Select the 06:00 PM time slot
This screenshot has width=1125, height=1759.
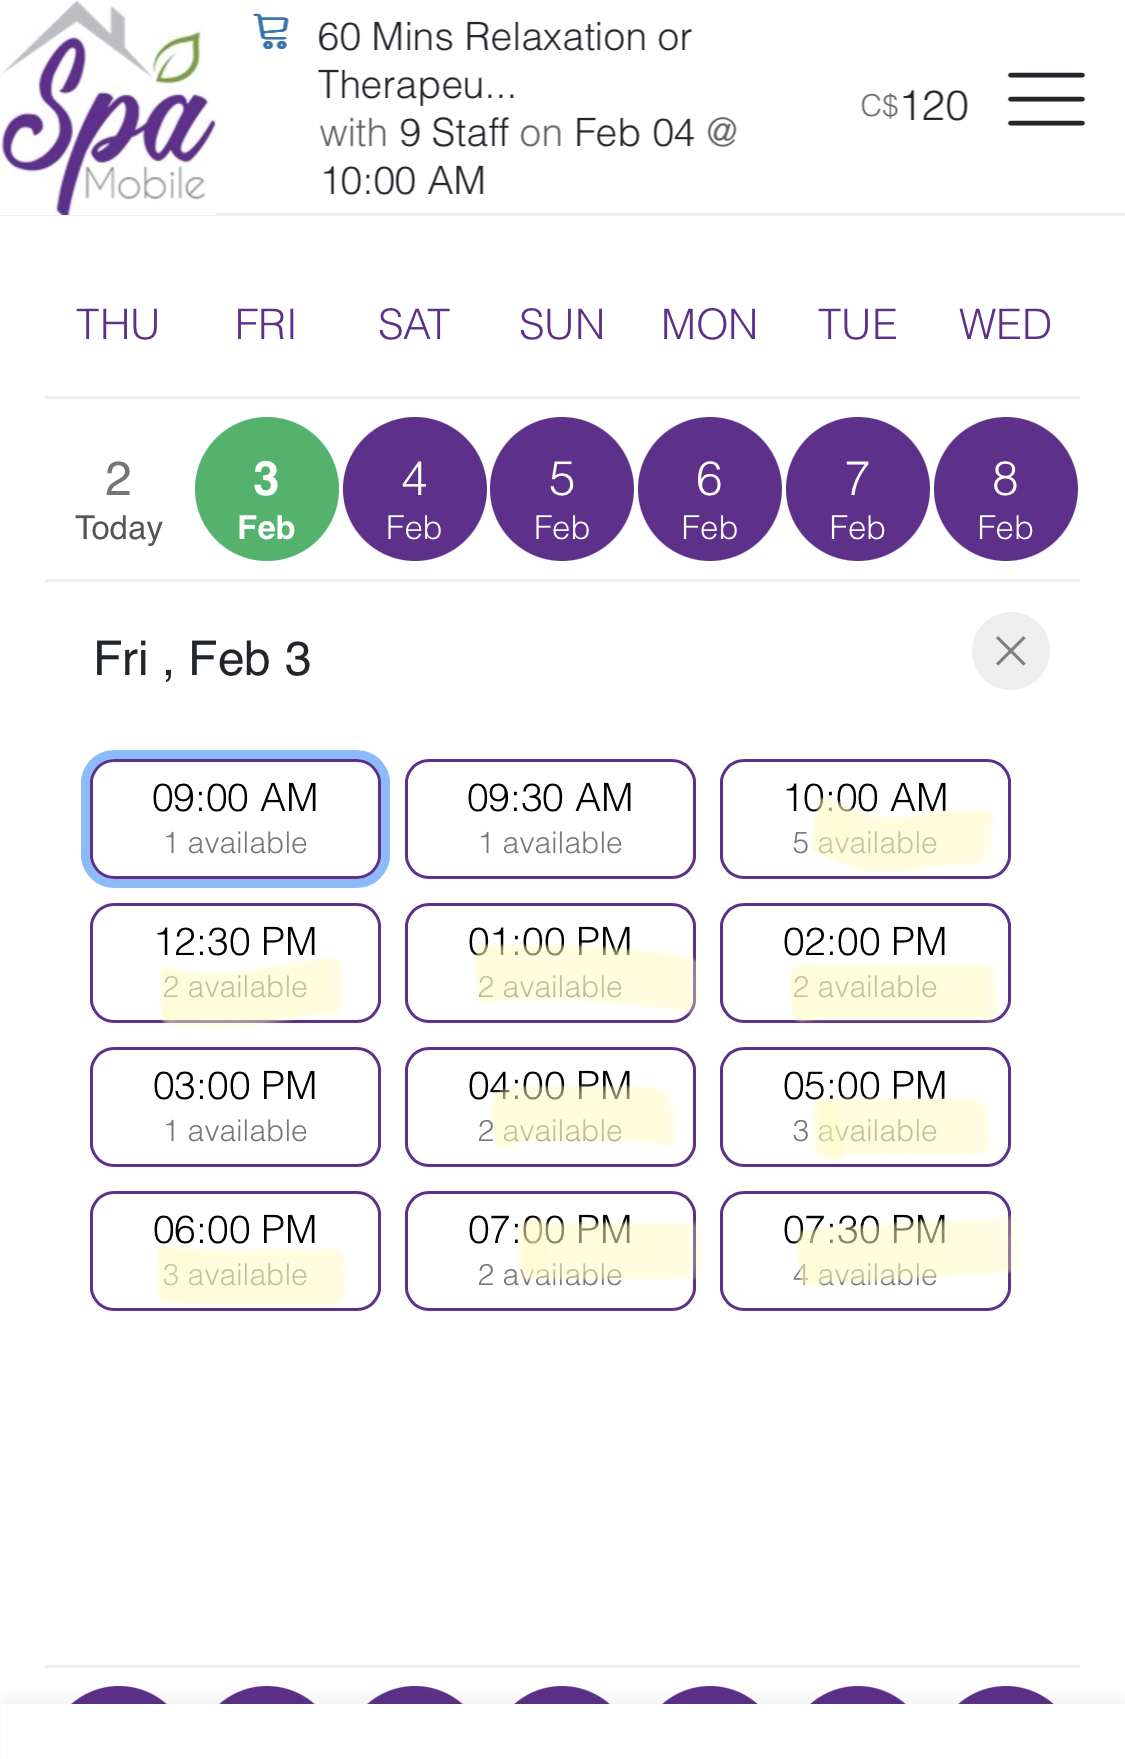[x=235, y=1251]
